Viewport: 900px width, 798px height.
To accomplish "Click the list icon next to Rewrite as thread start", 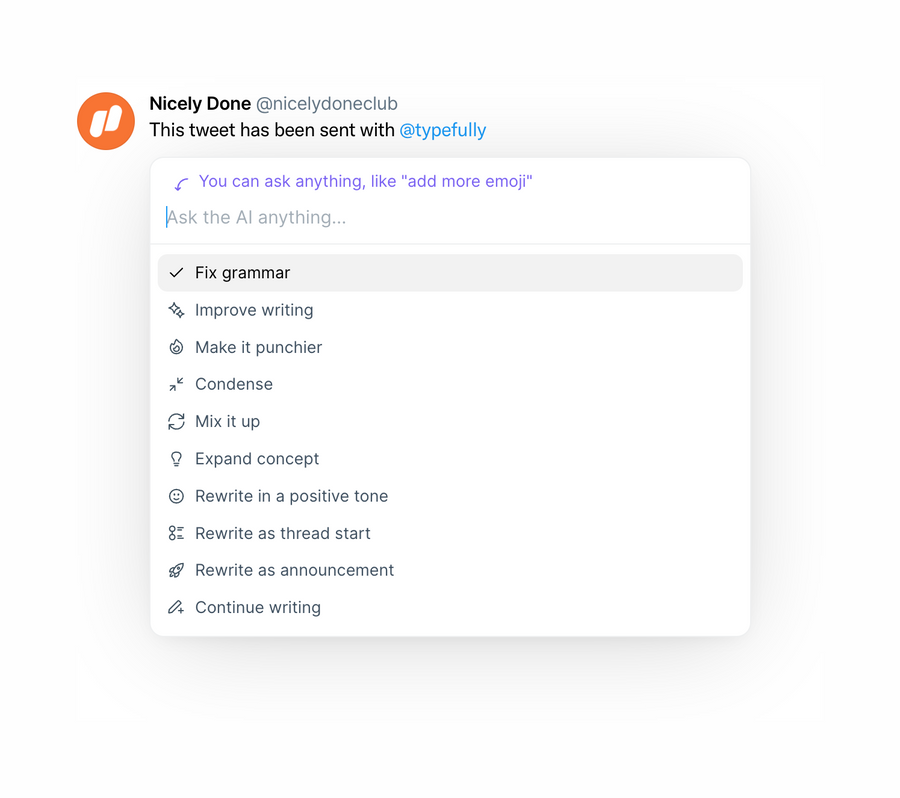I will pyautogui.click(x=177, y=533).
